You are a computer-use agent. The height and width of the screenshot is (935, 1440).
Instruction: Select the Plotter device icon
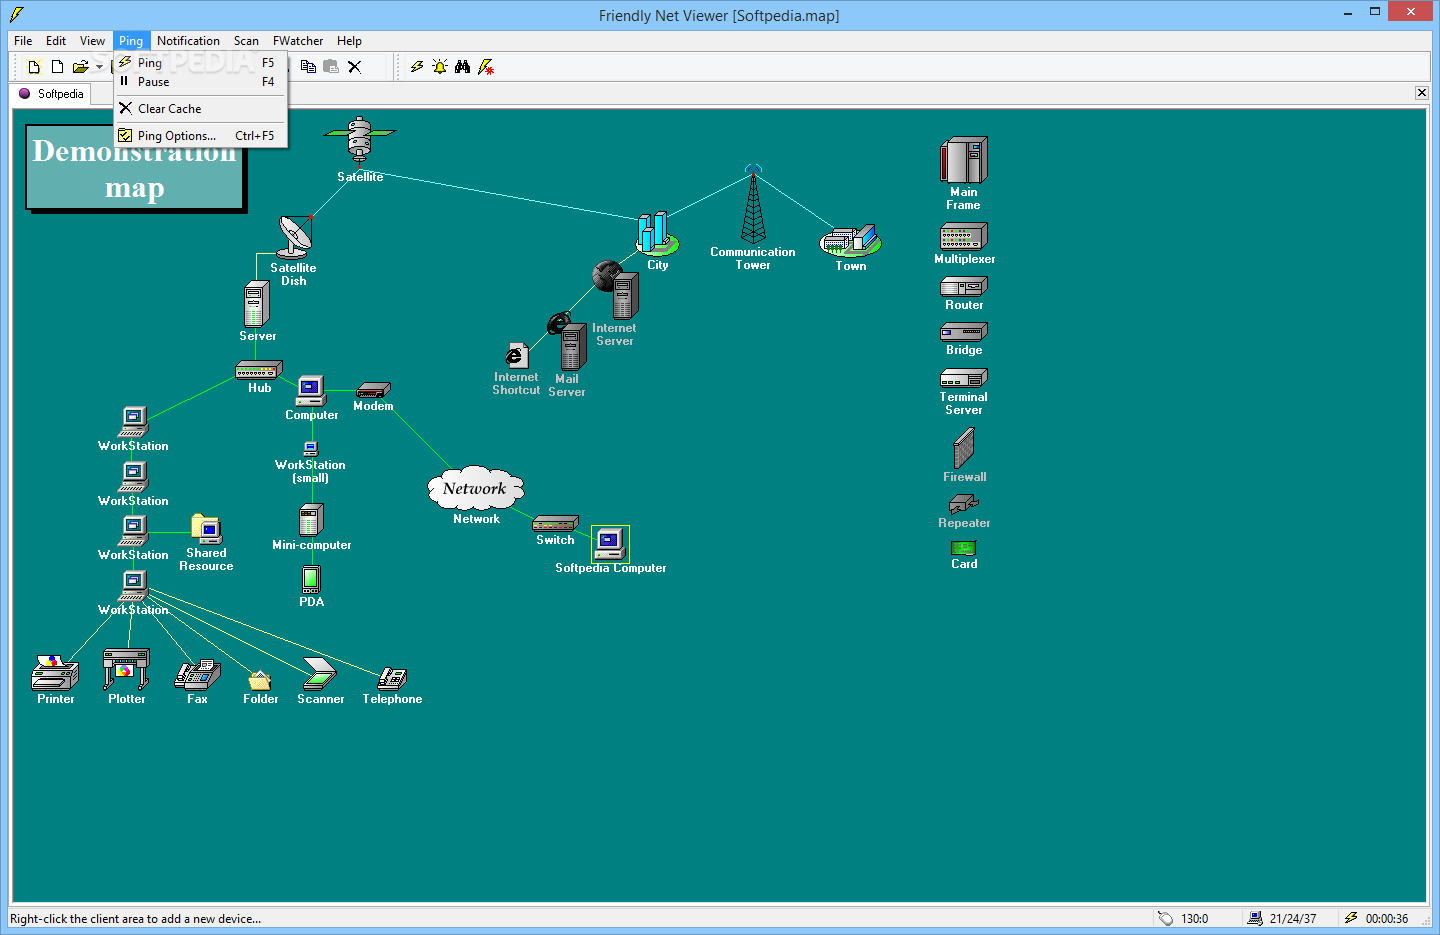pyautogui.click(x=126, y=669)
